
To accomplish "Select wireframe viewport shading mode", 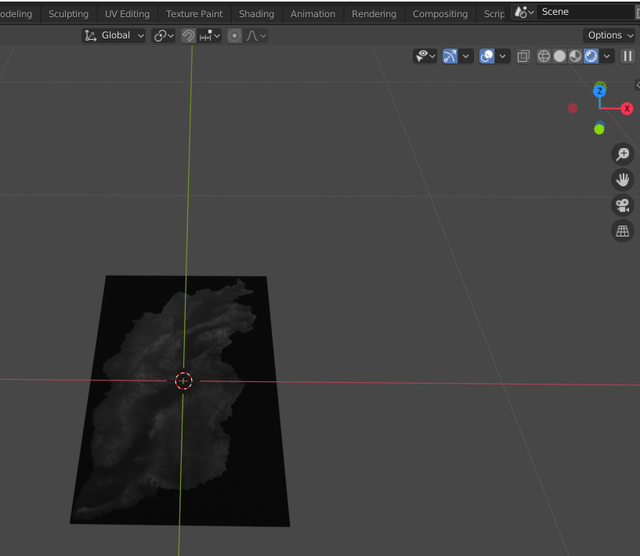I will click(544, 56).
